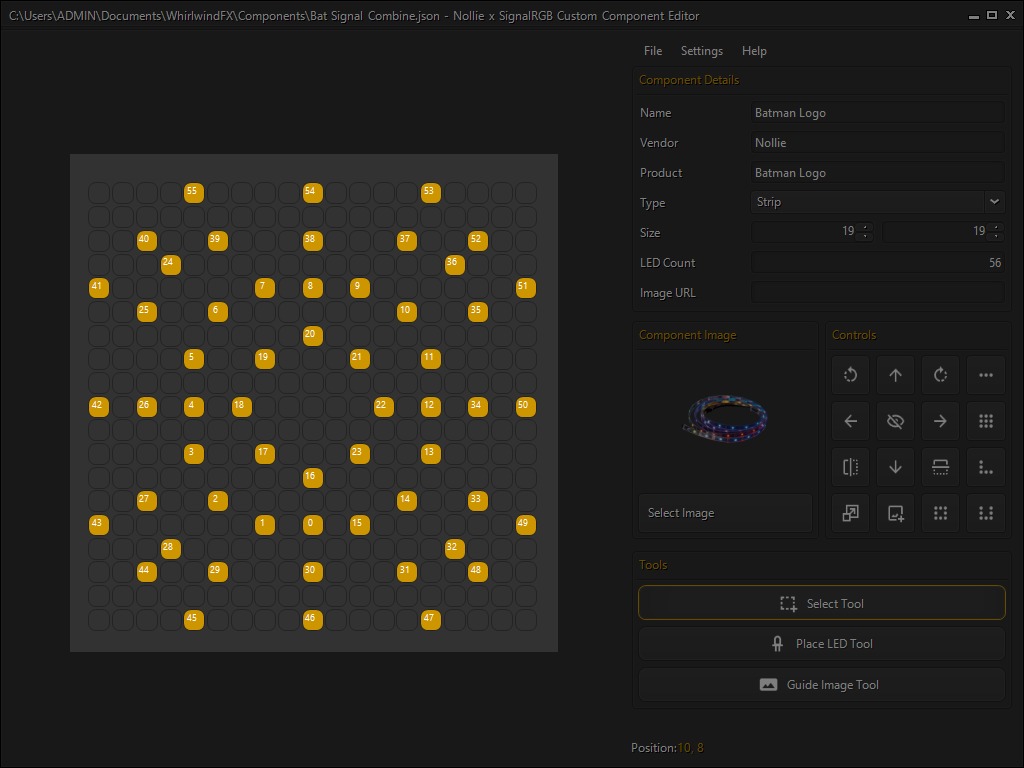Select LED 36 on the grid
This screenshot has width=1024, height=768.
pos(454,264)
